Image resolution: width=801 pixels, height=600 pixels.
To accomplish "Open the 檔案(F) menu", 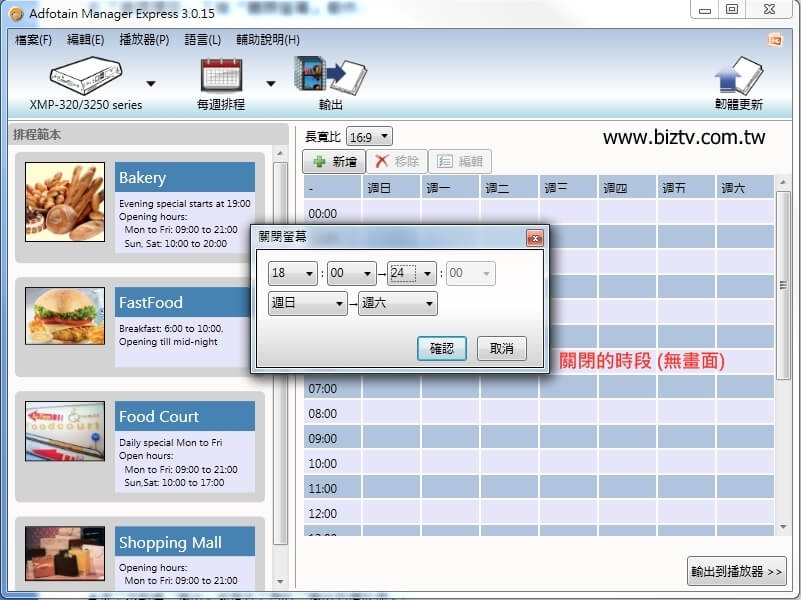I will pyautogui.click(x=33, y=40).
